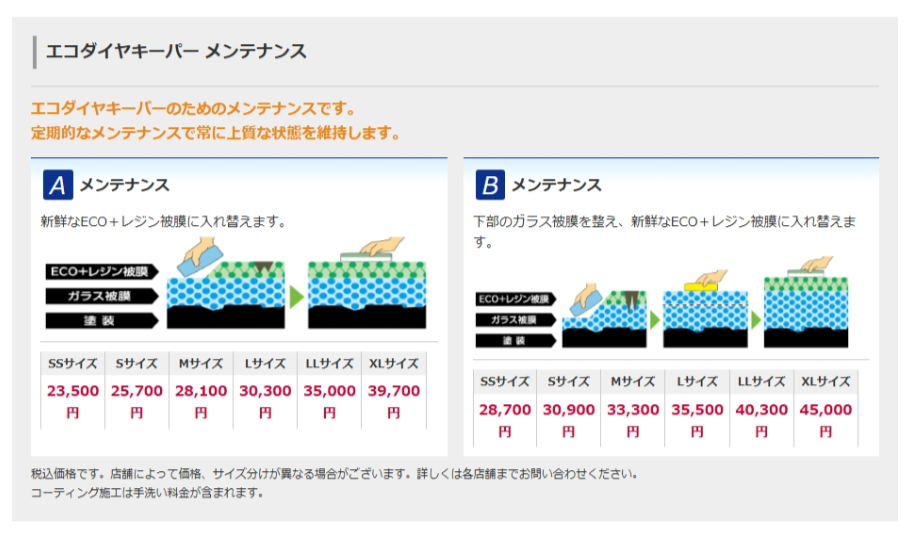Image resolution: width=912 pixels, height=538 pixels.
Task: Click the green arrow in A maintenance diagram
Action: pyautogui.click(x=296, y=296)
